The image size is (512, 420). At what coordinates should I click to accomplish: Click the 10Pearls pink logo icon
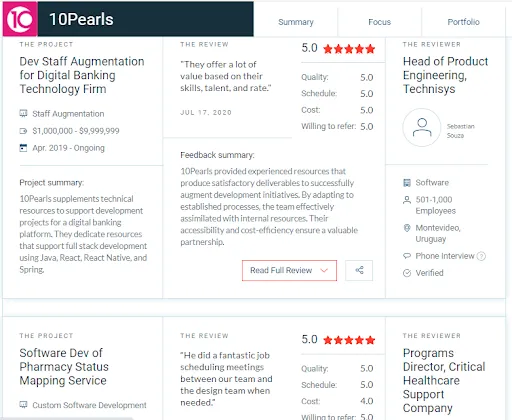coord(20,19)
